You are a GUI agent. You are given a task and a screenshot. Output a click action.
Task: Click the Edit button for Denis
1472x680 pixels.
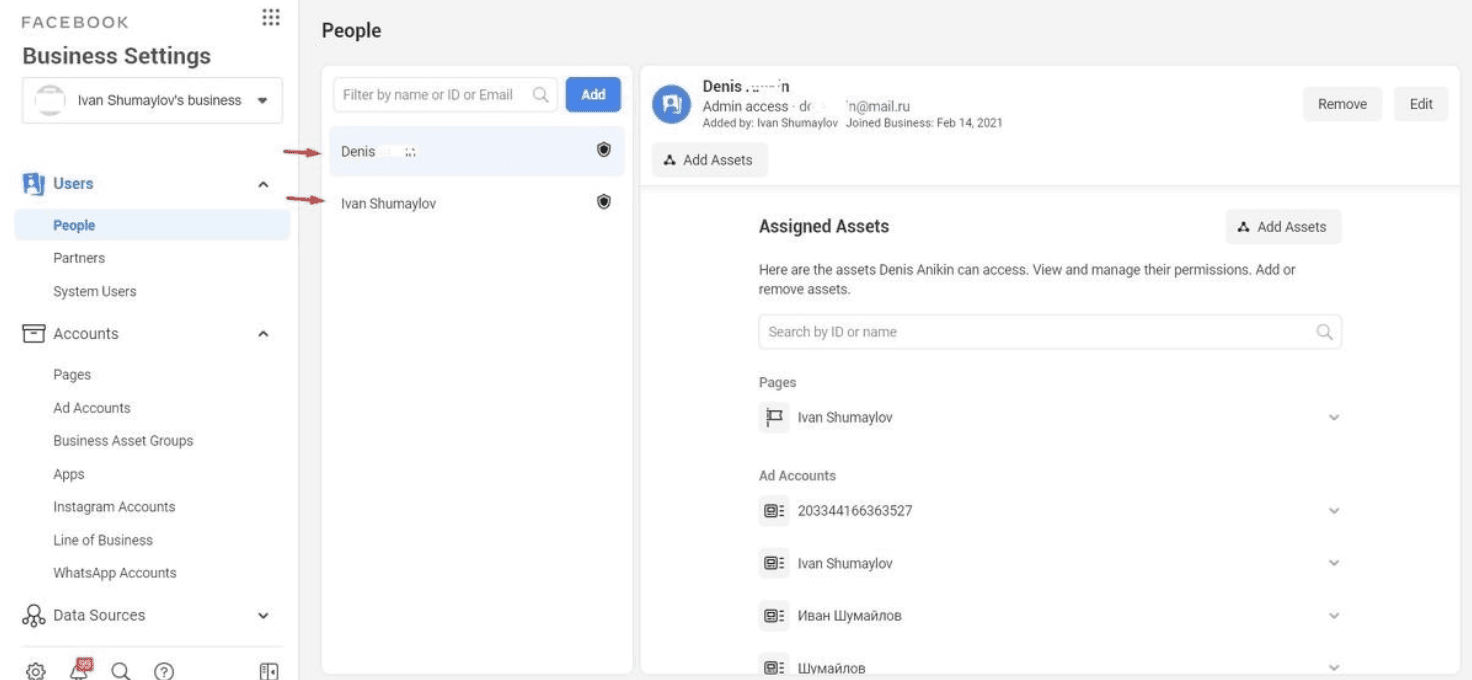[x=1421, y=104]
